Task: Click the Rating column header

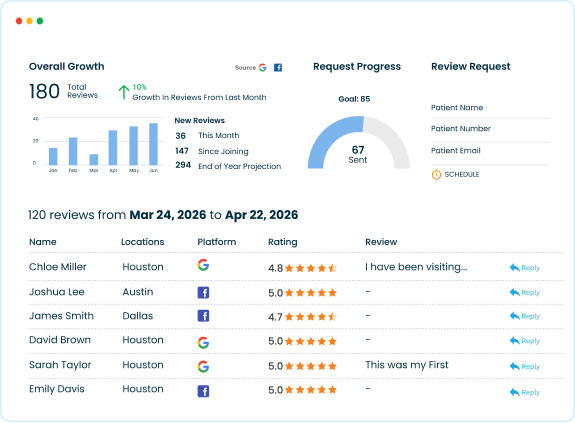Action: (x=283, y=242)
